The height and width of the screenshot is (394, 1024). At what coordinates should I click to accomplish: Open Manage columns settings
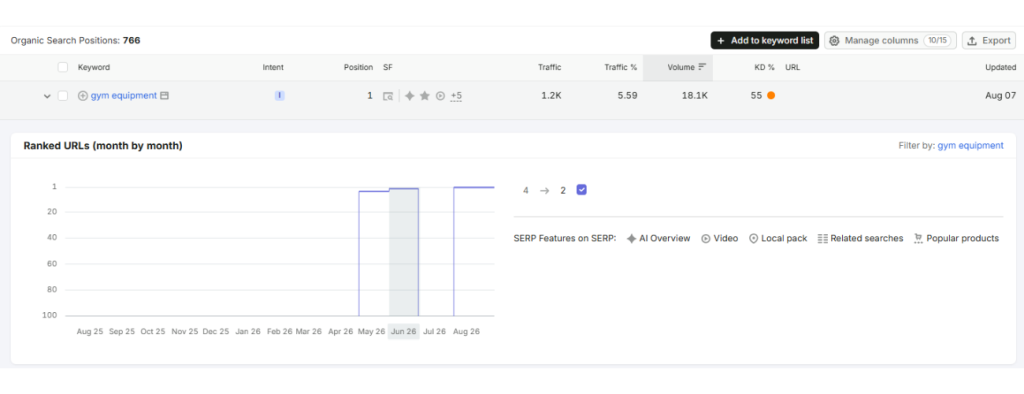tap(890, 41)
